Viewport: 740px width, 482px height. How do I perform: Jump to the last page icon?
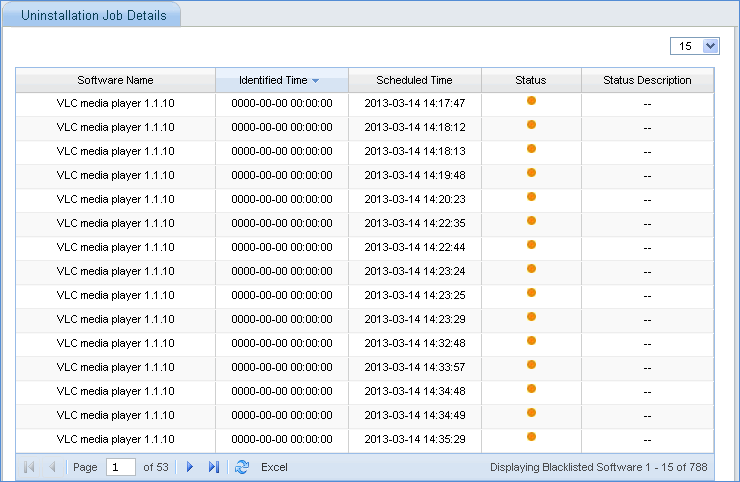click(214, 467)
